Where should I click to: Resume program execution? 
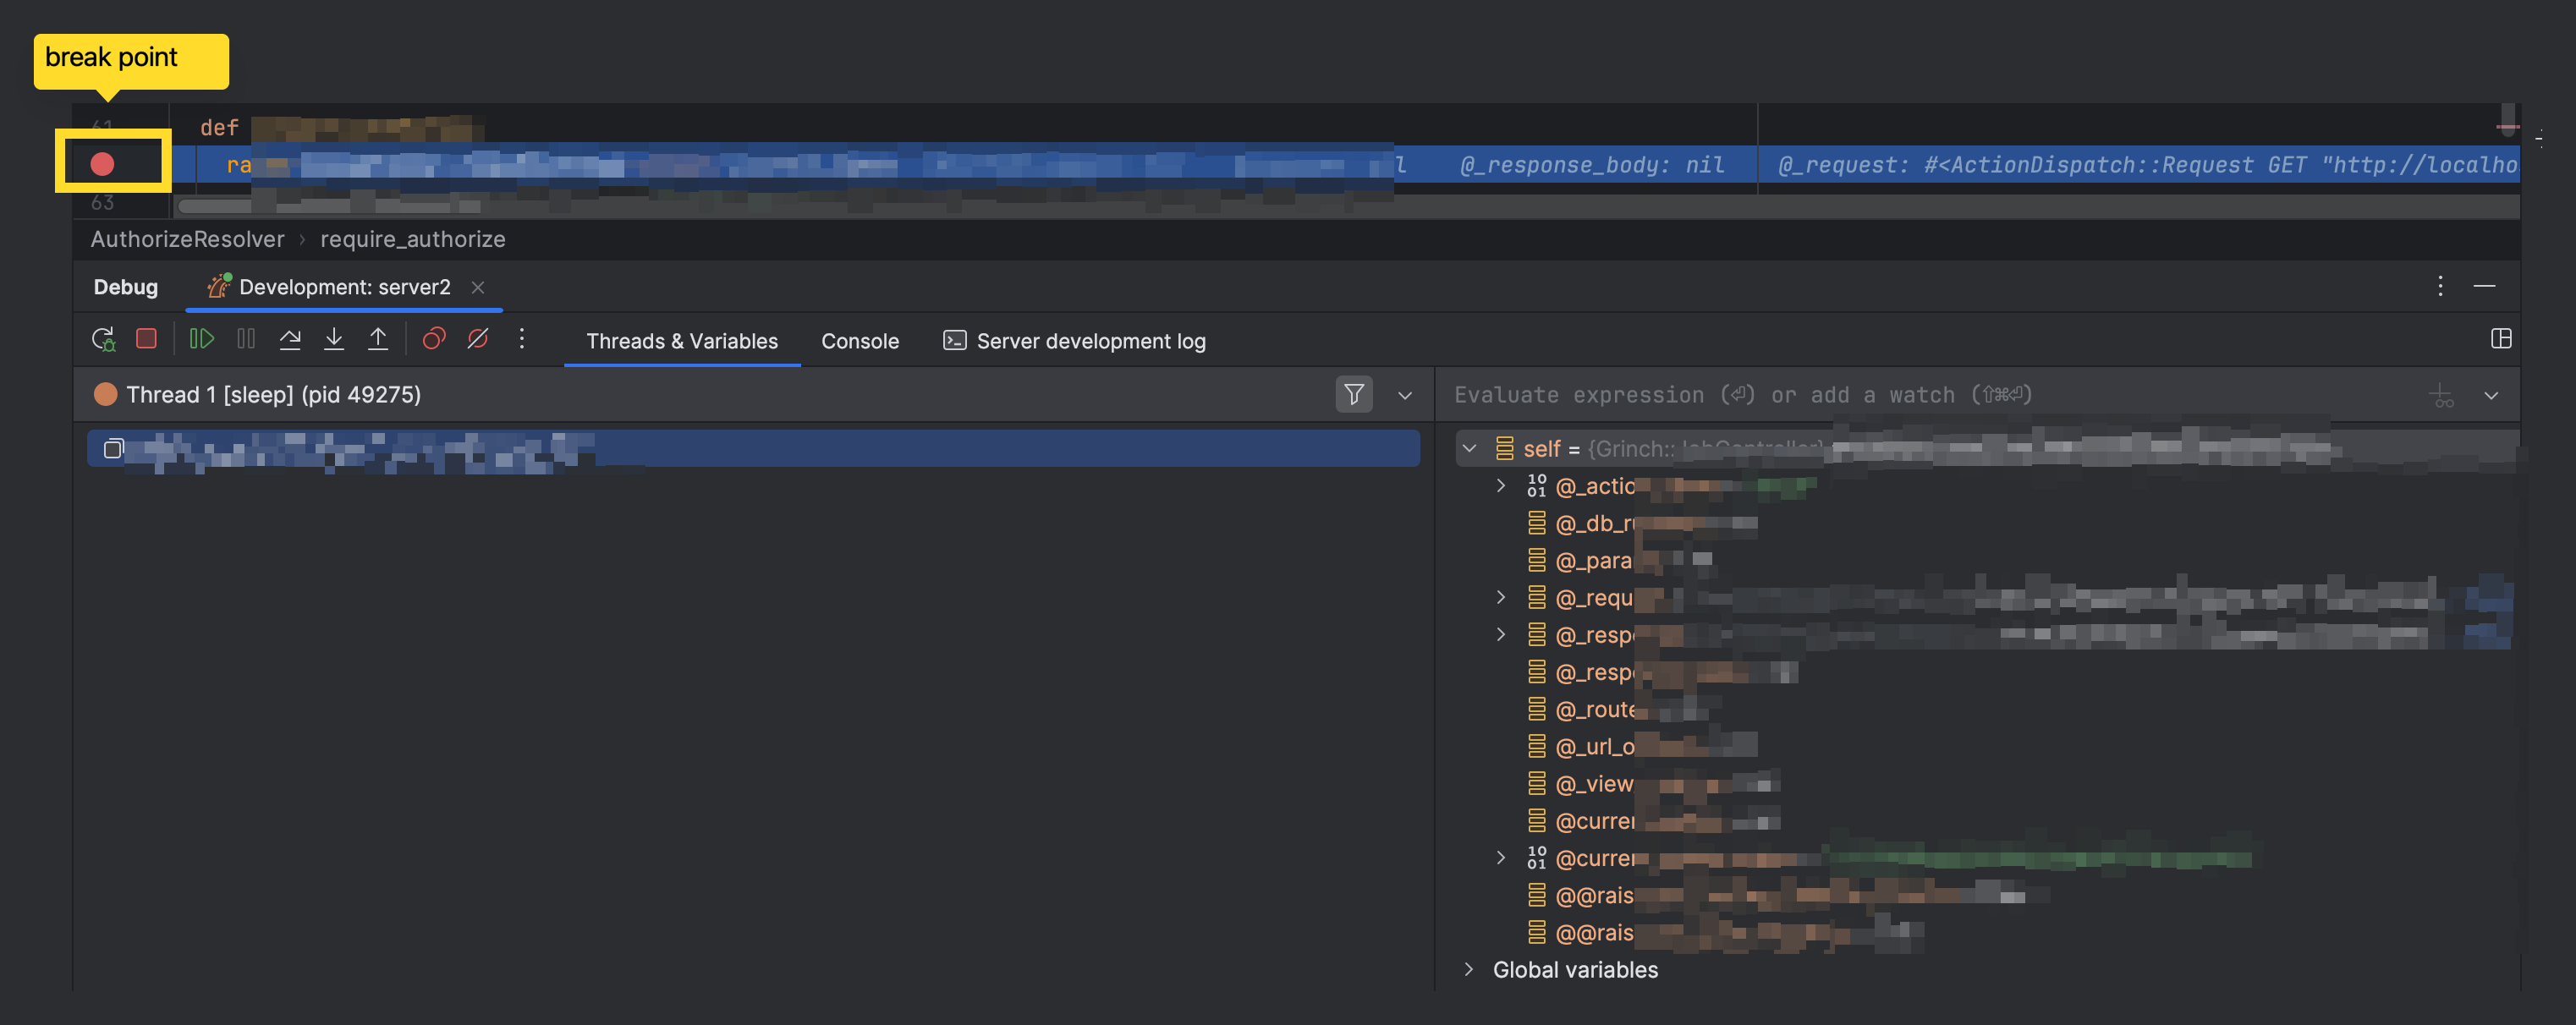[x=201, y=340]
